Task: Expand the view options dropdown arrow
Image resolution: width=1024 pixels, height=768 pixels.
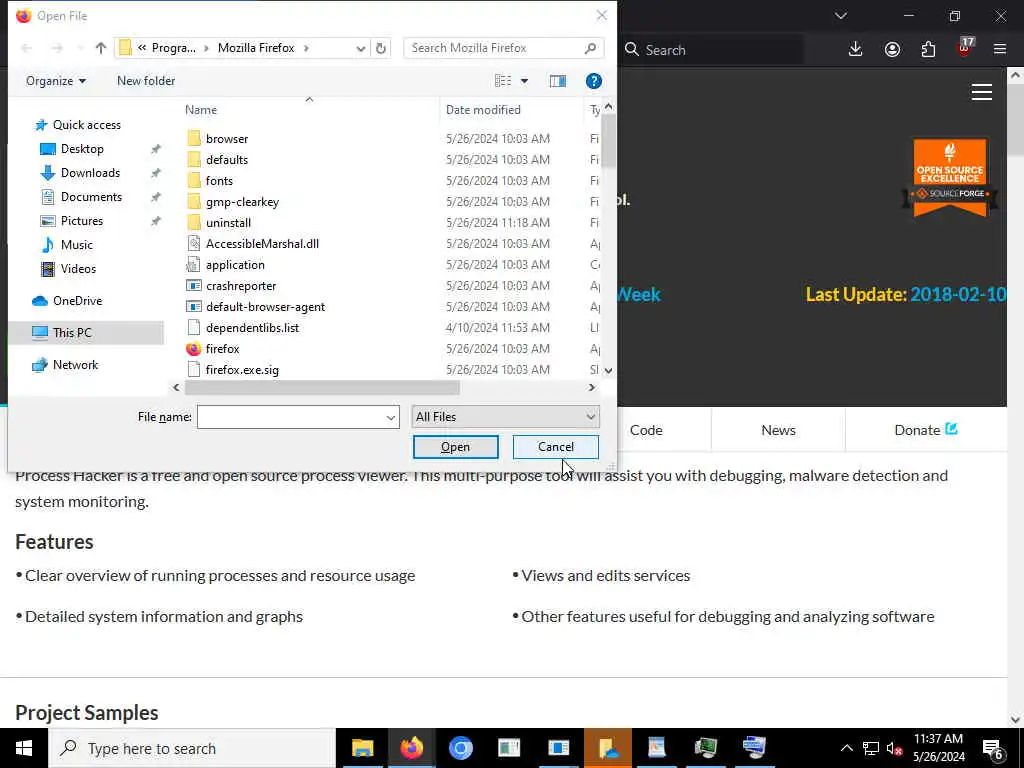Action: [524, 81]
